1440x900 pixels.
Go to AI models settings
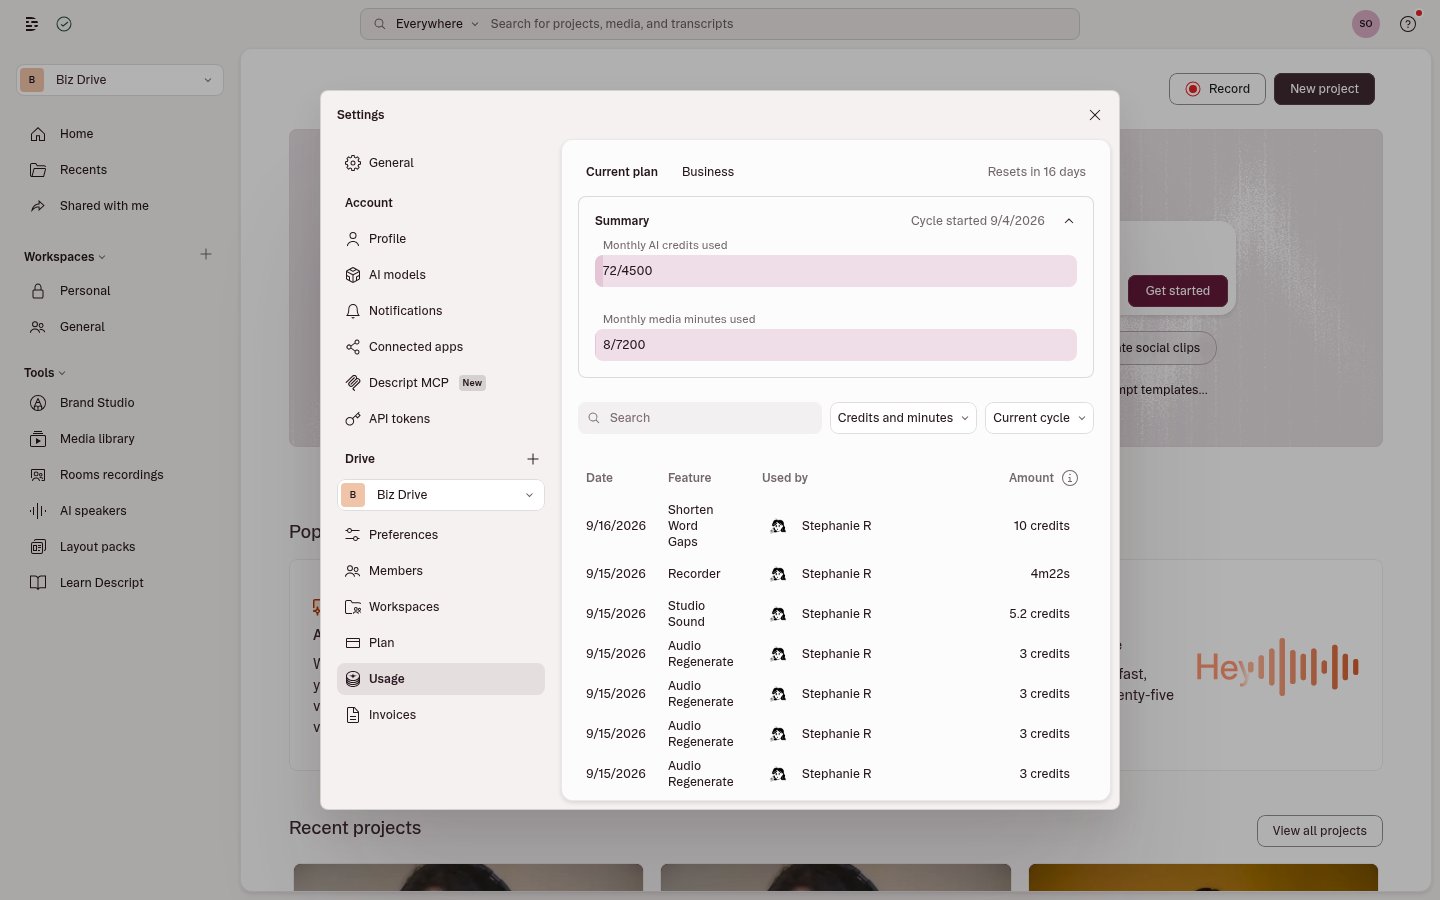click(x=441, y=275)
